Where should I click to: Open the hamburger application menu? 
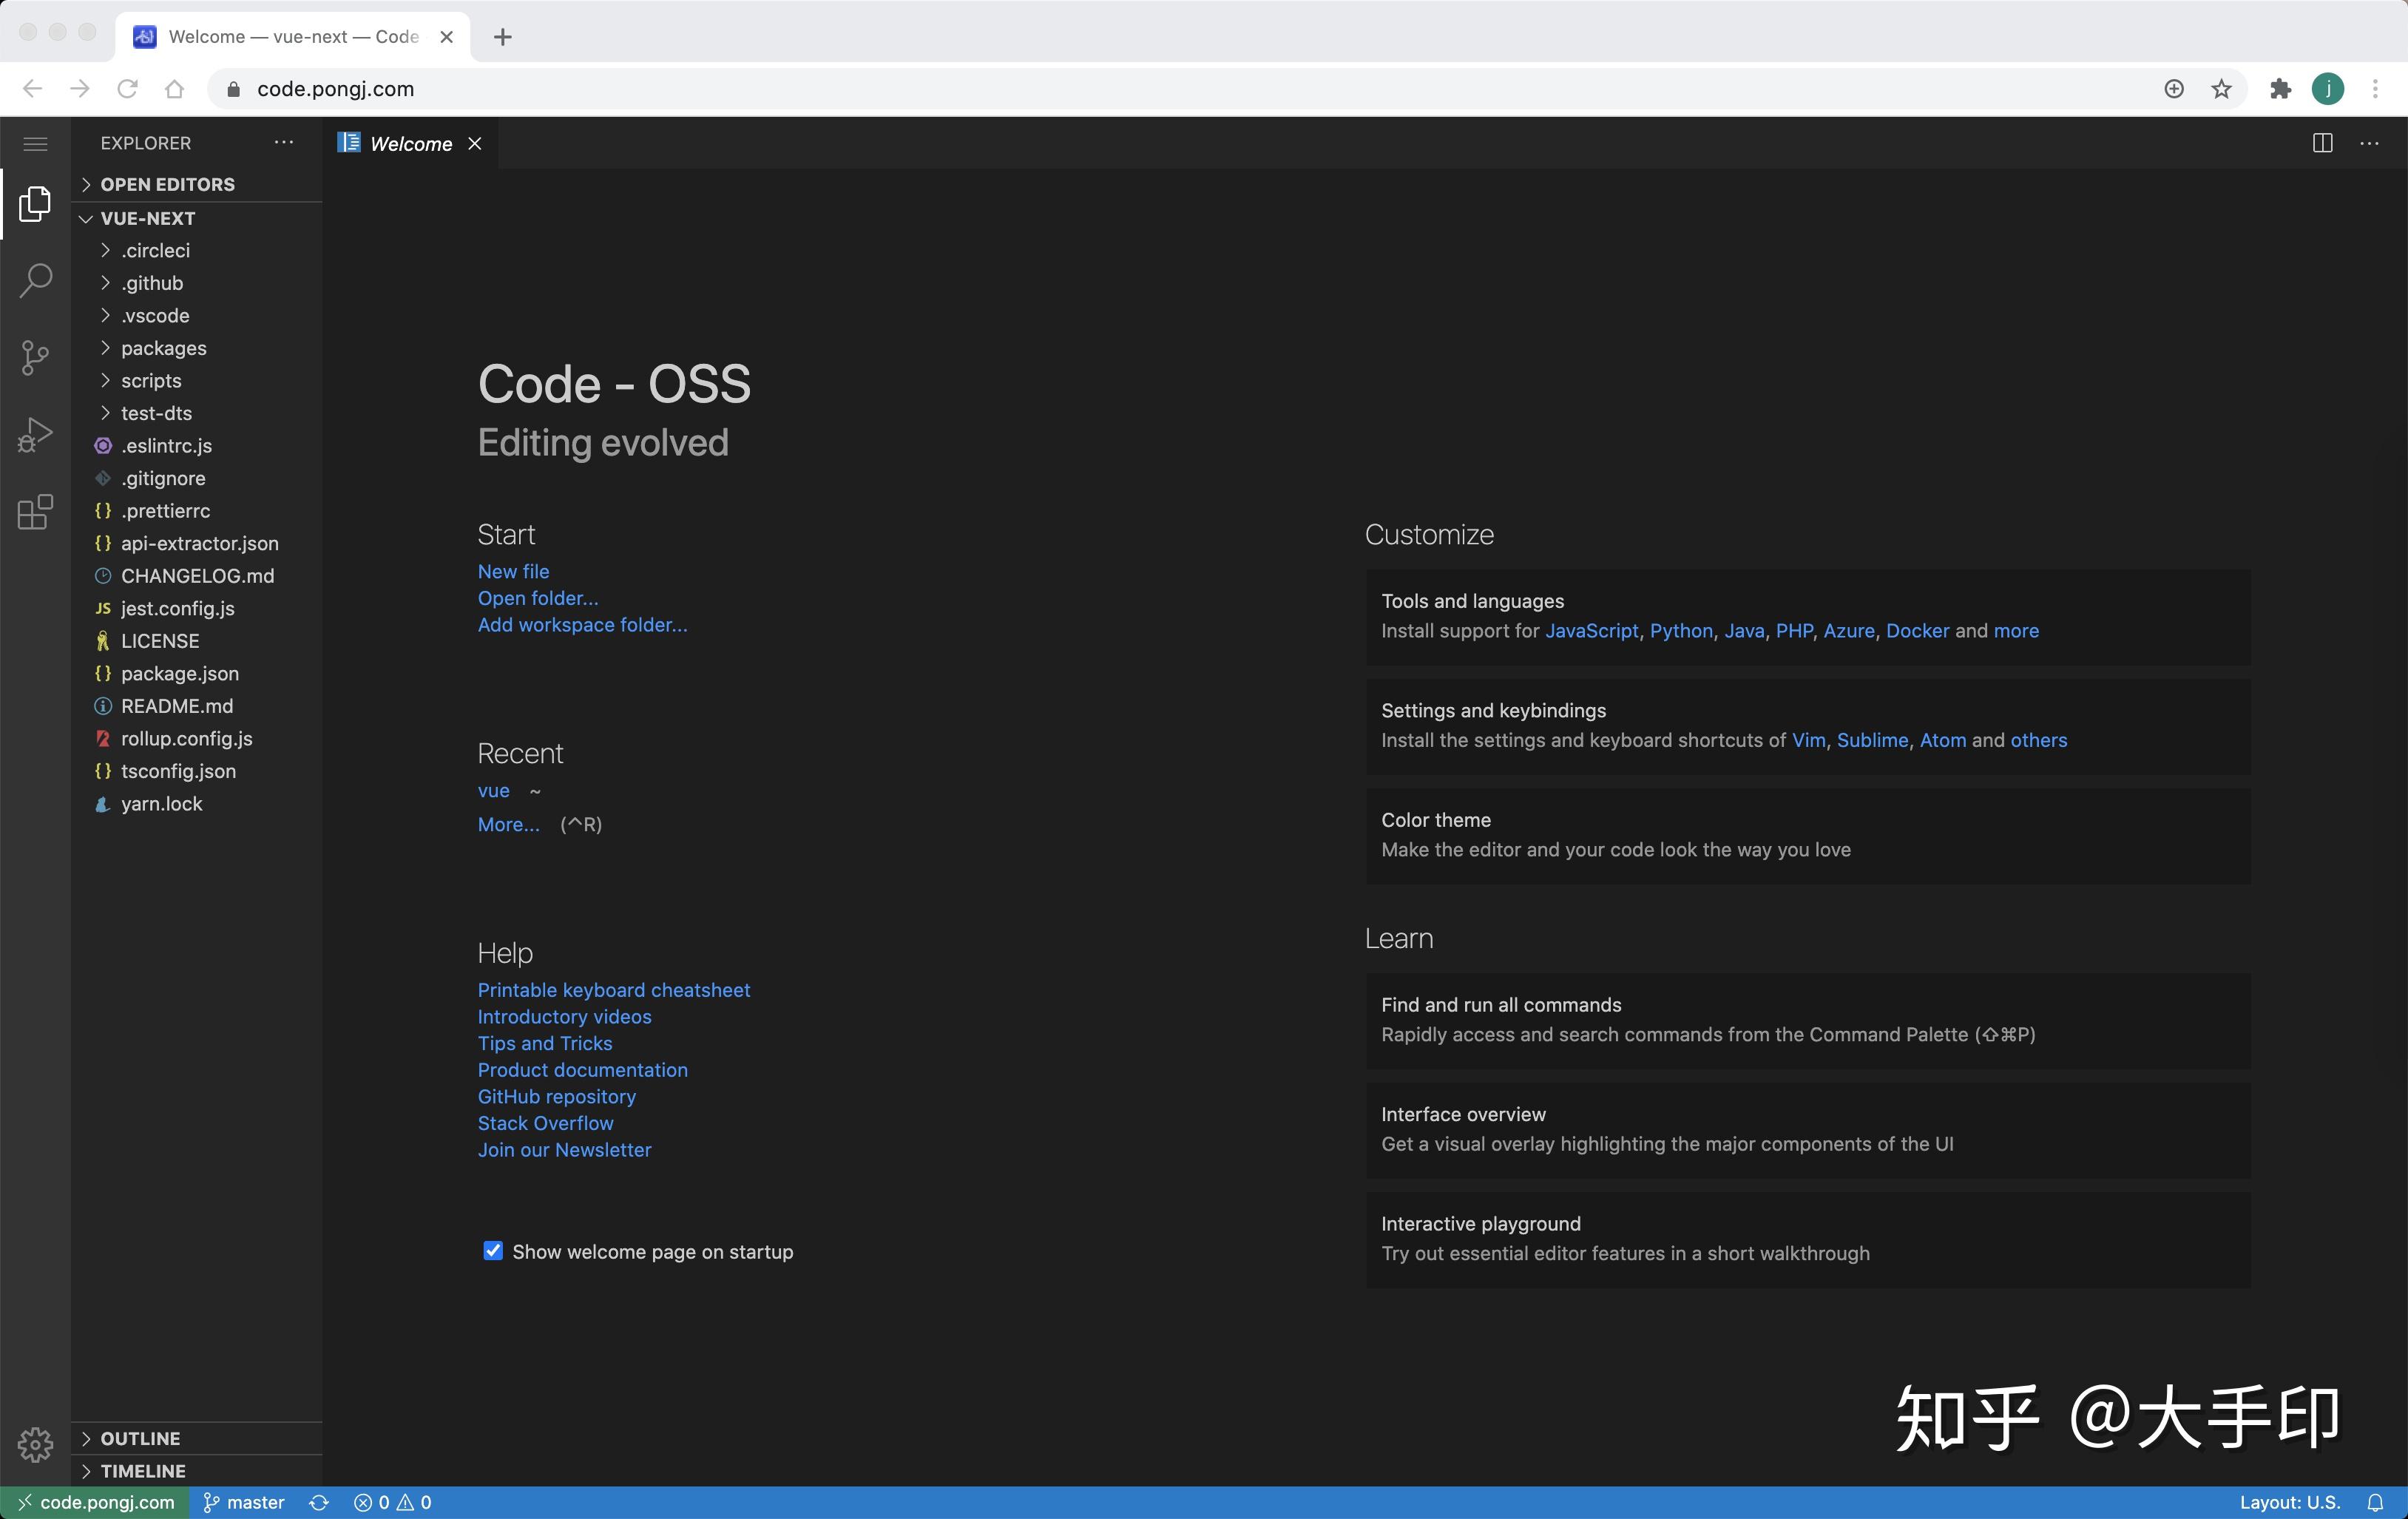coord(35,143)
